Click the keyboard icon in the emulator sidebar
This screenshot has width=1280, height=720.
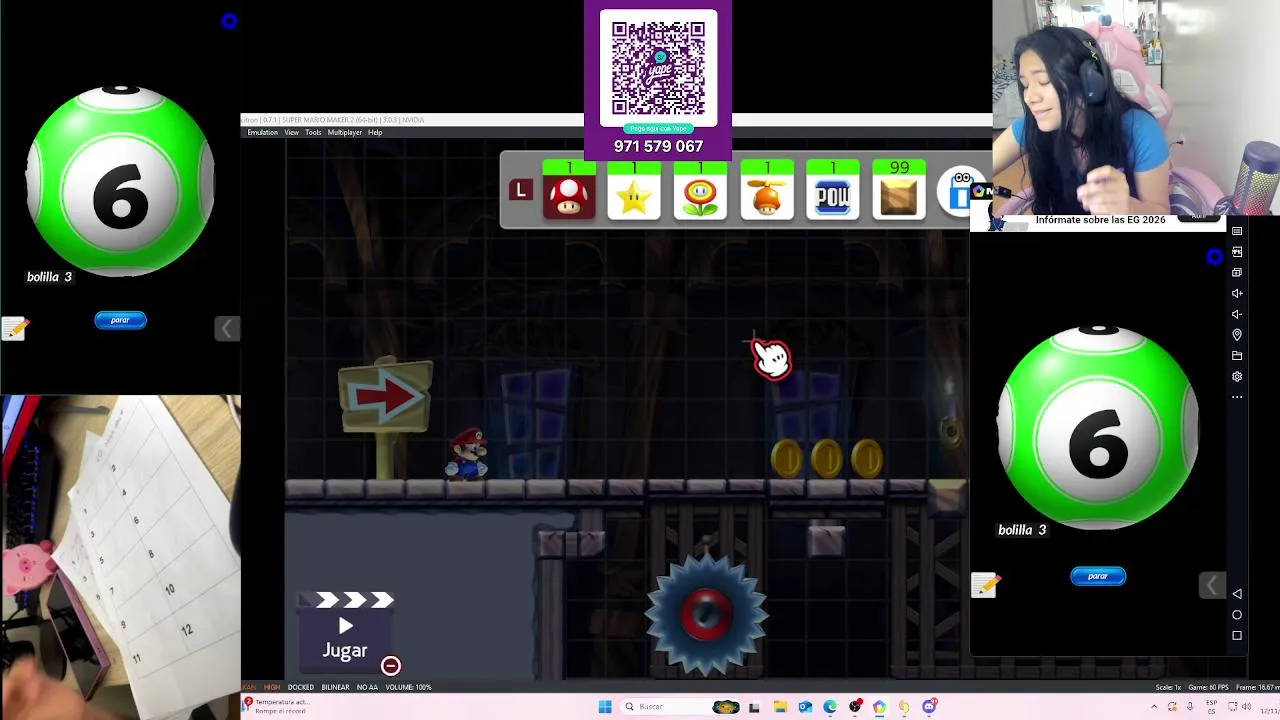click(1237, 231)
